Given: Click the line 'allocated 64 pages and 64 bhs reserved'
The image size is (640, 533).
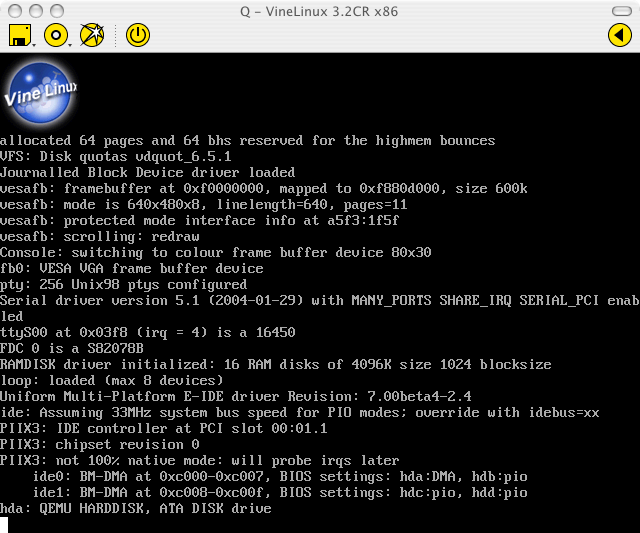Looking at the screenshot, I should point(247,140).
